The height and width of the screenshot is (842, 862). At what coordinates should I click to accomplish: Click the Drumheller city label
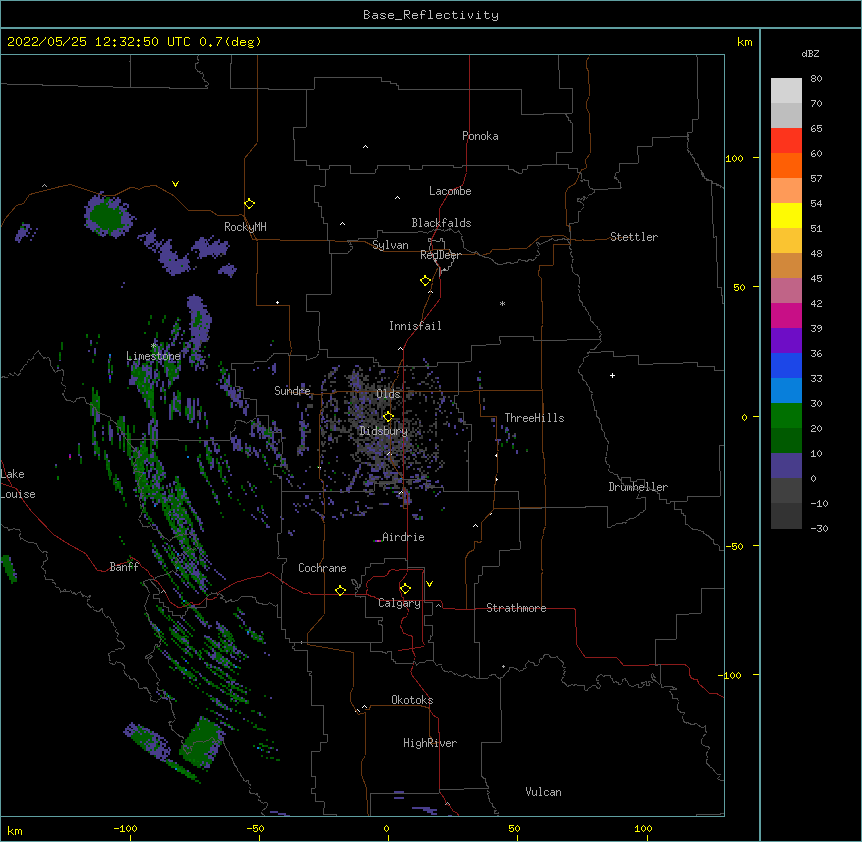tap(638, 487)
